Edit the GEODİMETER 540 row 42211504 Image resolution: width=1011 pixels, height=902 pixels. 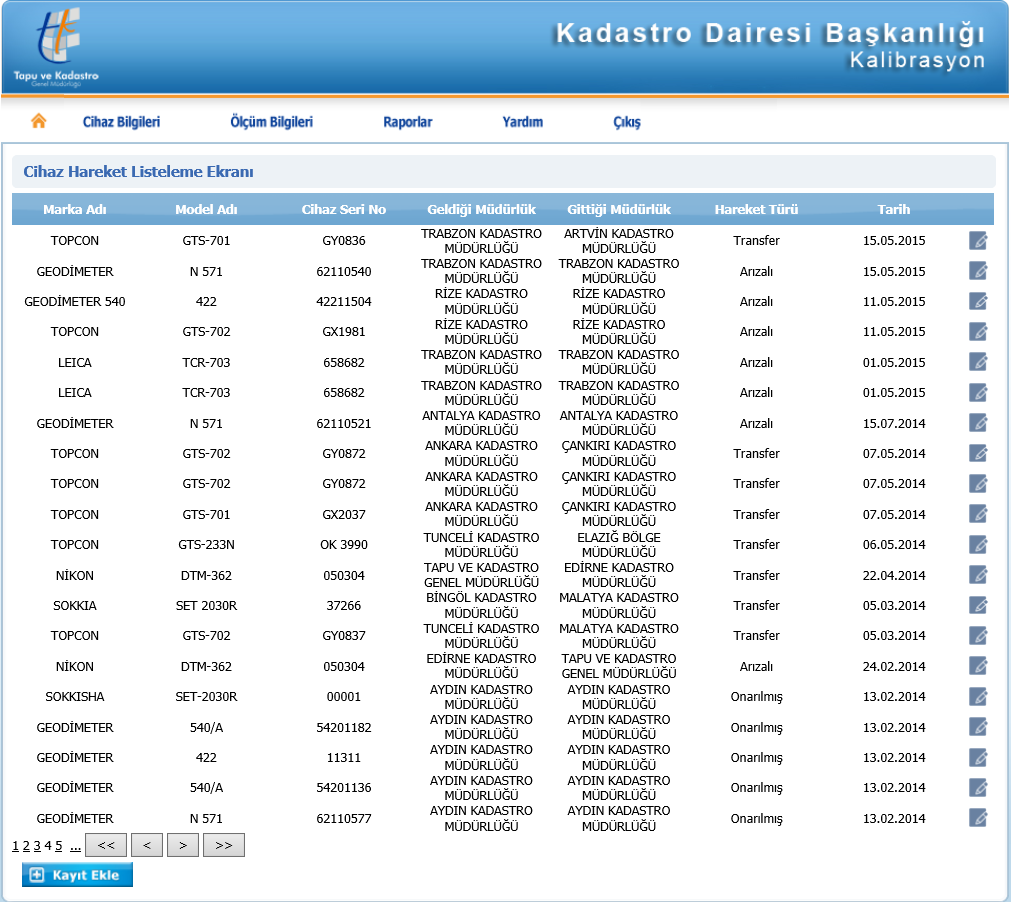click(x=978, y=301)
